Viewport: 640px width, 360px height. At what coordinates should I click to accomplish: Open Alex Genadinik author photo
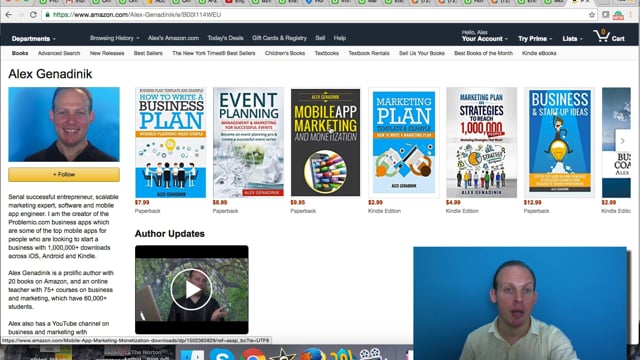click(x=64, y=124)
